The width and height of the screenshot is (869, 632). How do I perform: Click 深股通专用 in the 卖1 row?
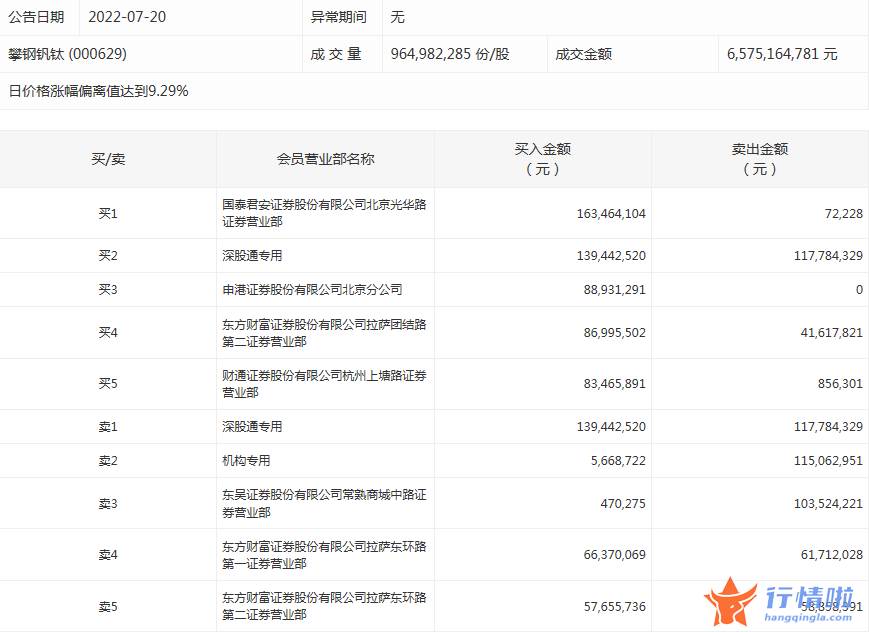coord(252,426)
